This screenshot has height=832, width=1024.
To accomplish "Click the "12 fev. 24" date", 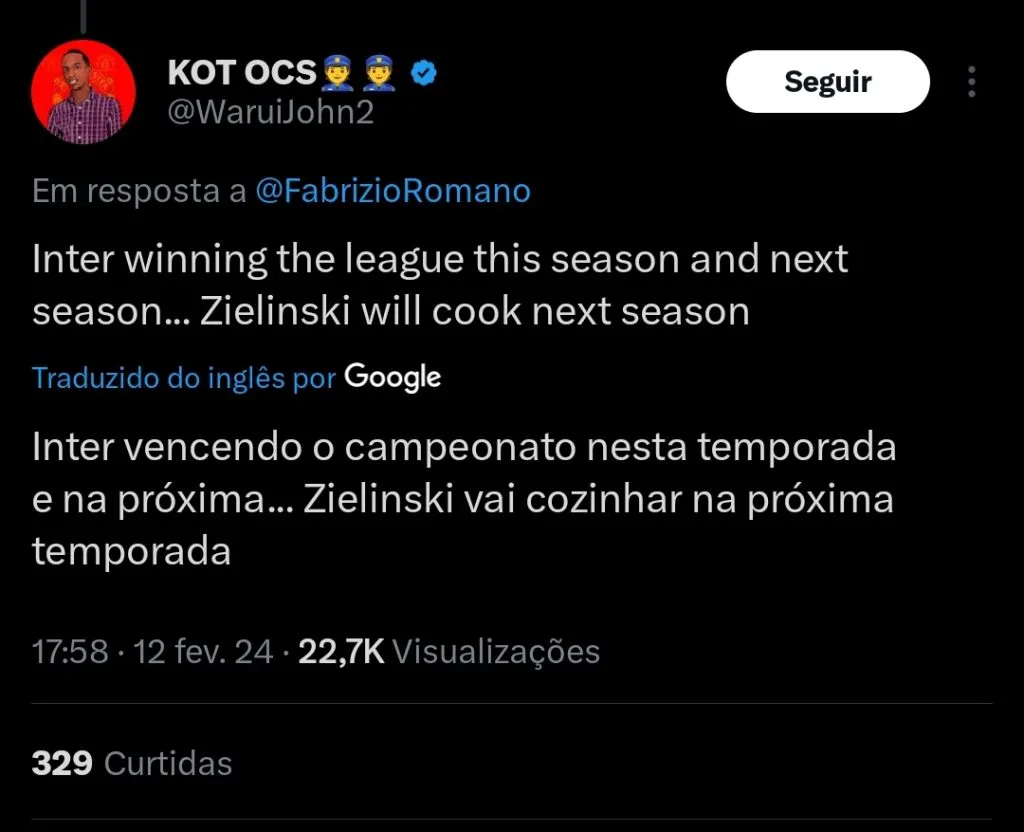I will [203, 652].
